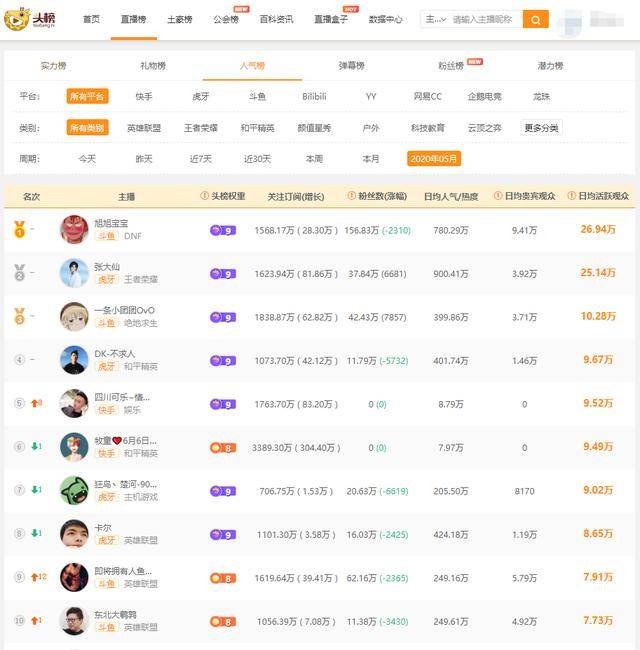Click level 8 badge in 东北大鹌鹑 row
Screen dimensions: 640x650
coord(223,622)
